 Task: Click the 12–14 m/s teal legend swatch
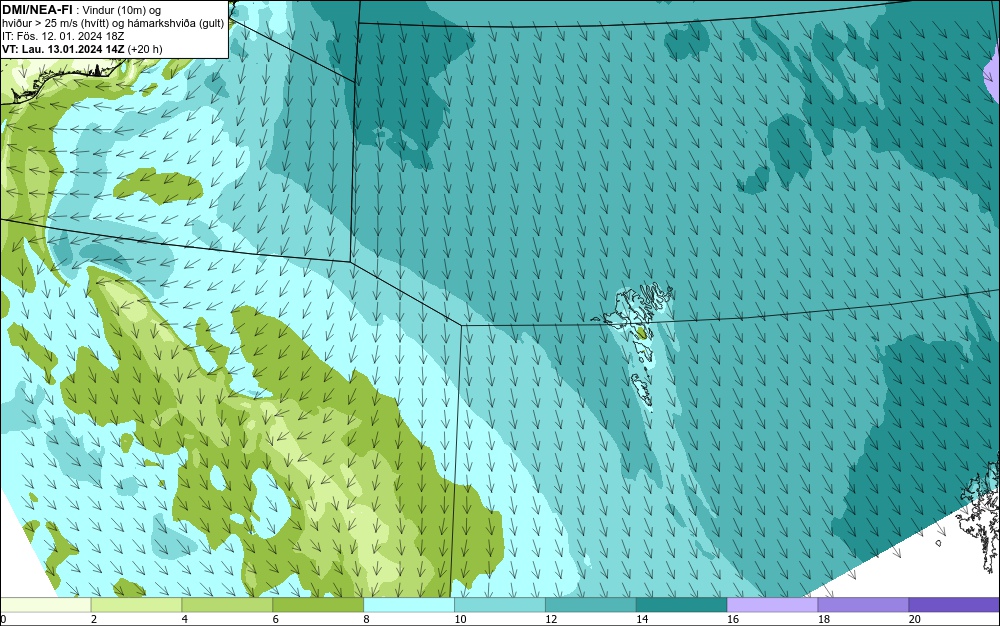tap(591, 604)
